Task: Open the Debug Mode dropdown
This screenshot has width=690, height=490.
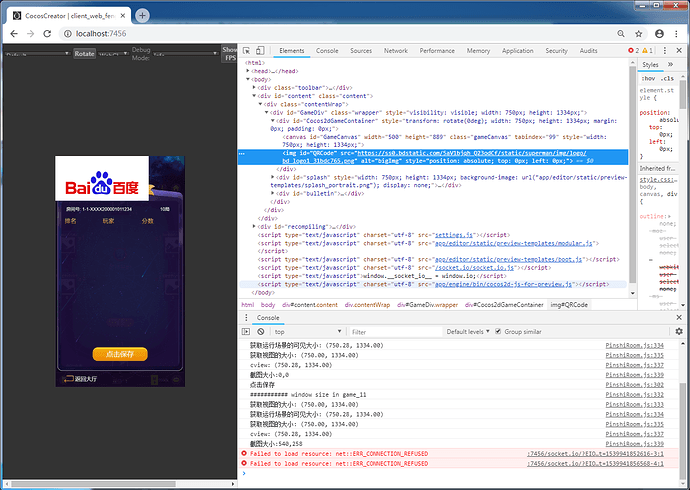Action: [x=185, y=54]
